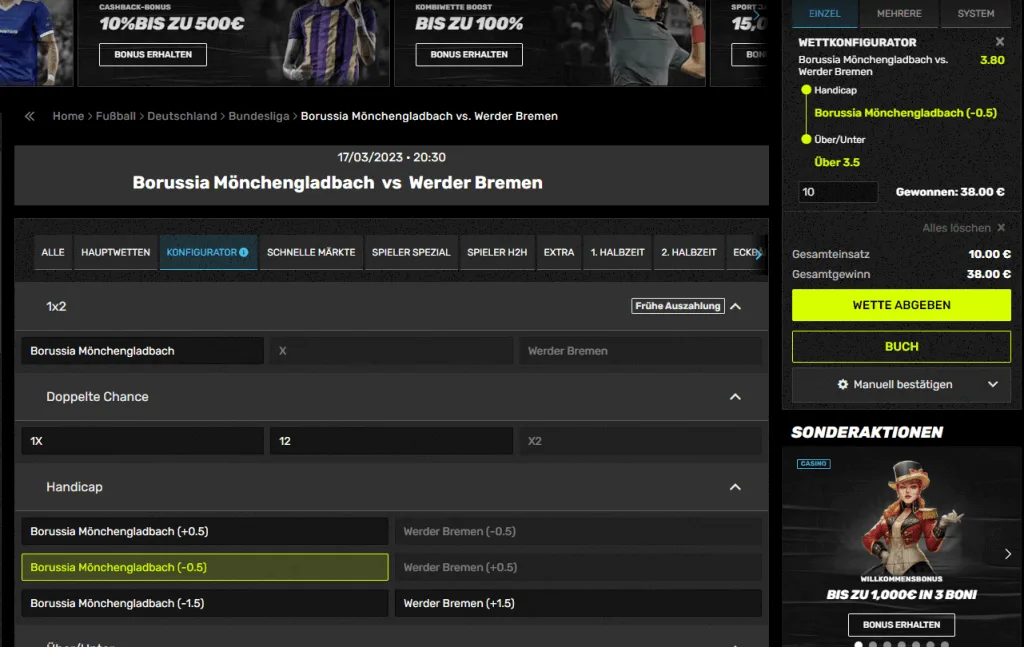Click Kombiwette Boost BONUS ERHALTEN button

pos(469,55)
